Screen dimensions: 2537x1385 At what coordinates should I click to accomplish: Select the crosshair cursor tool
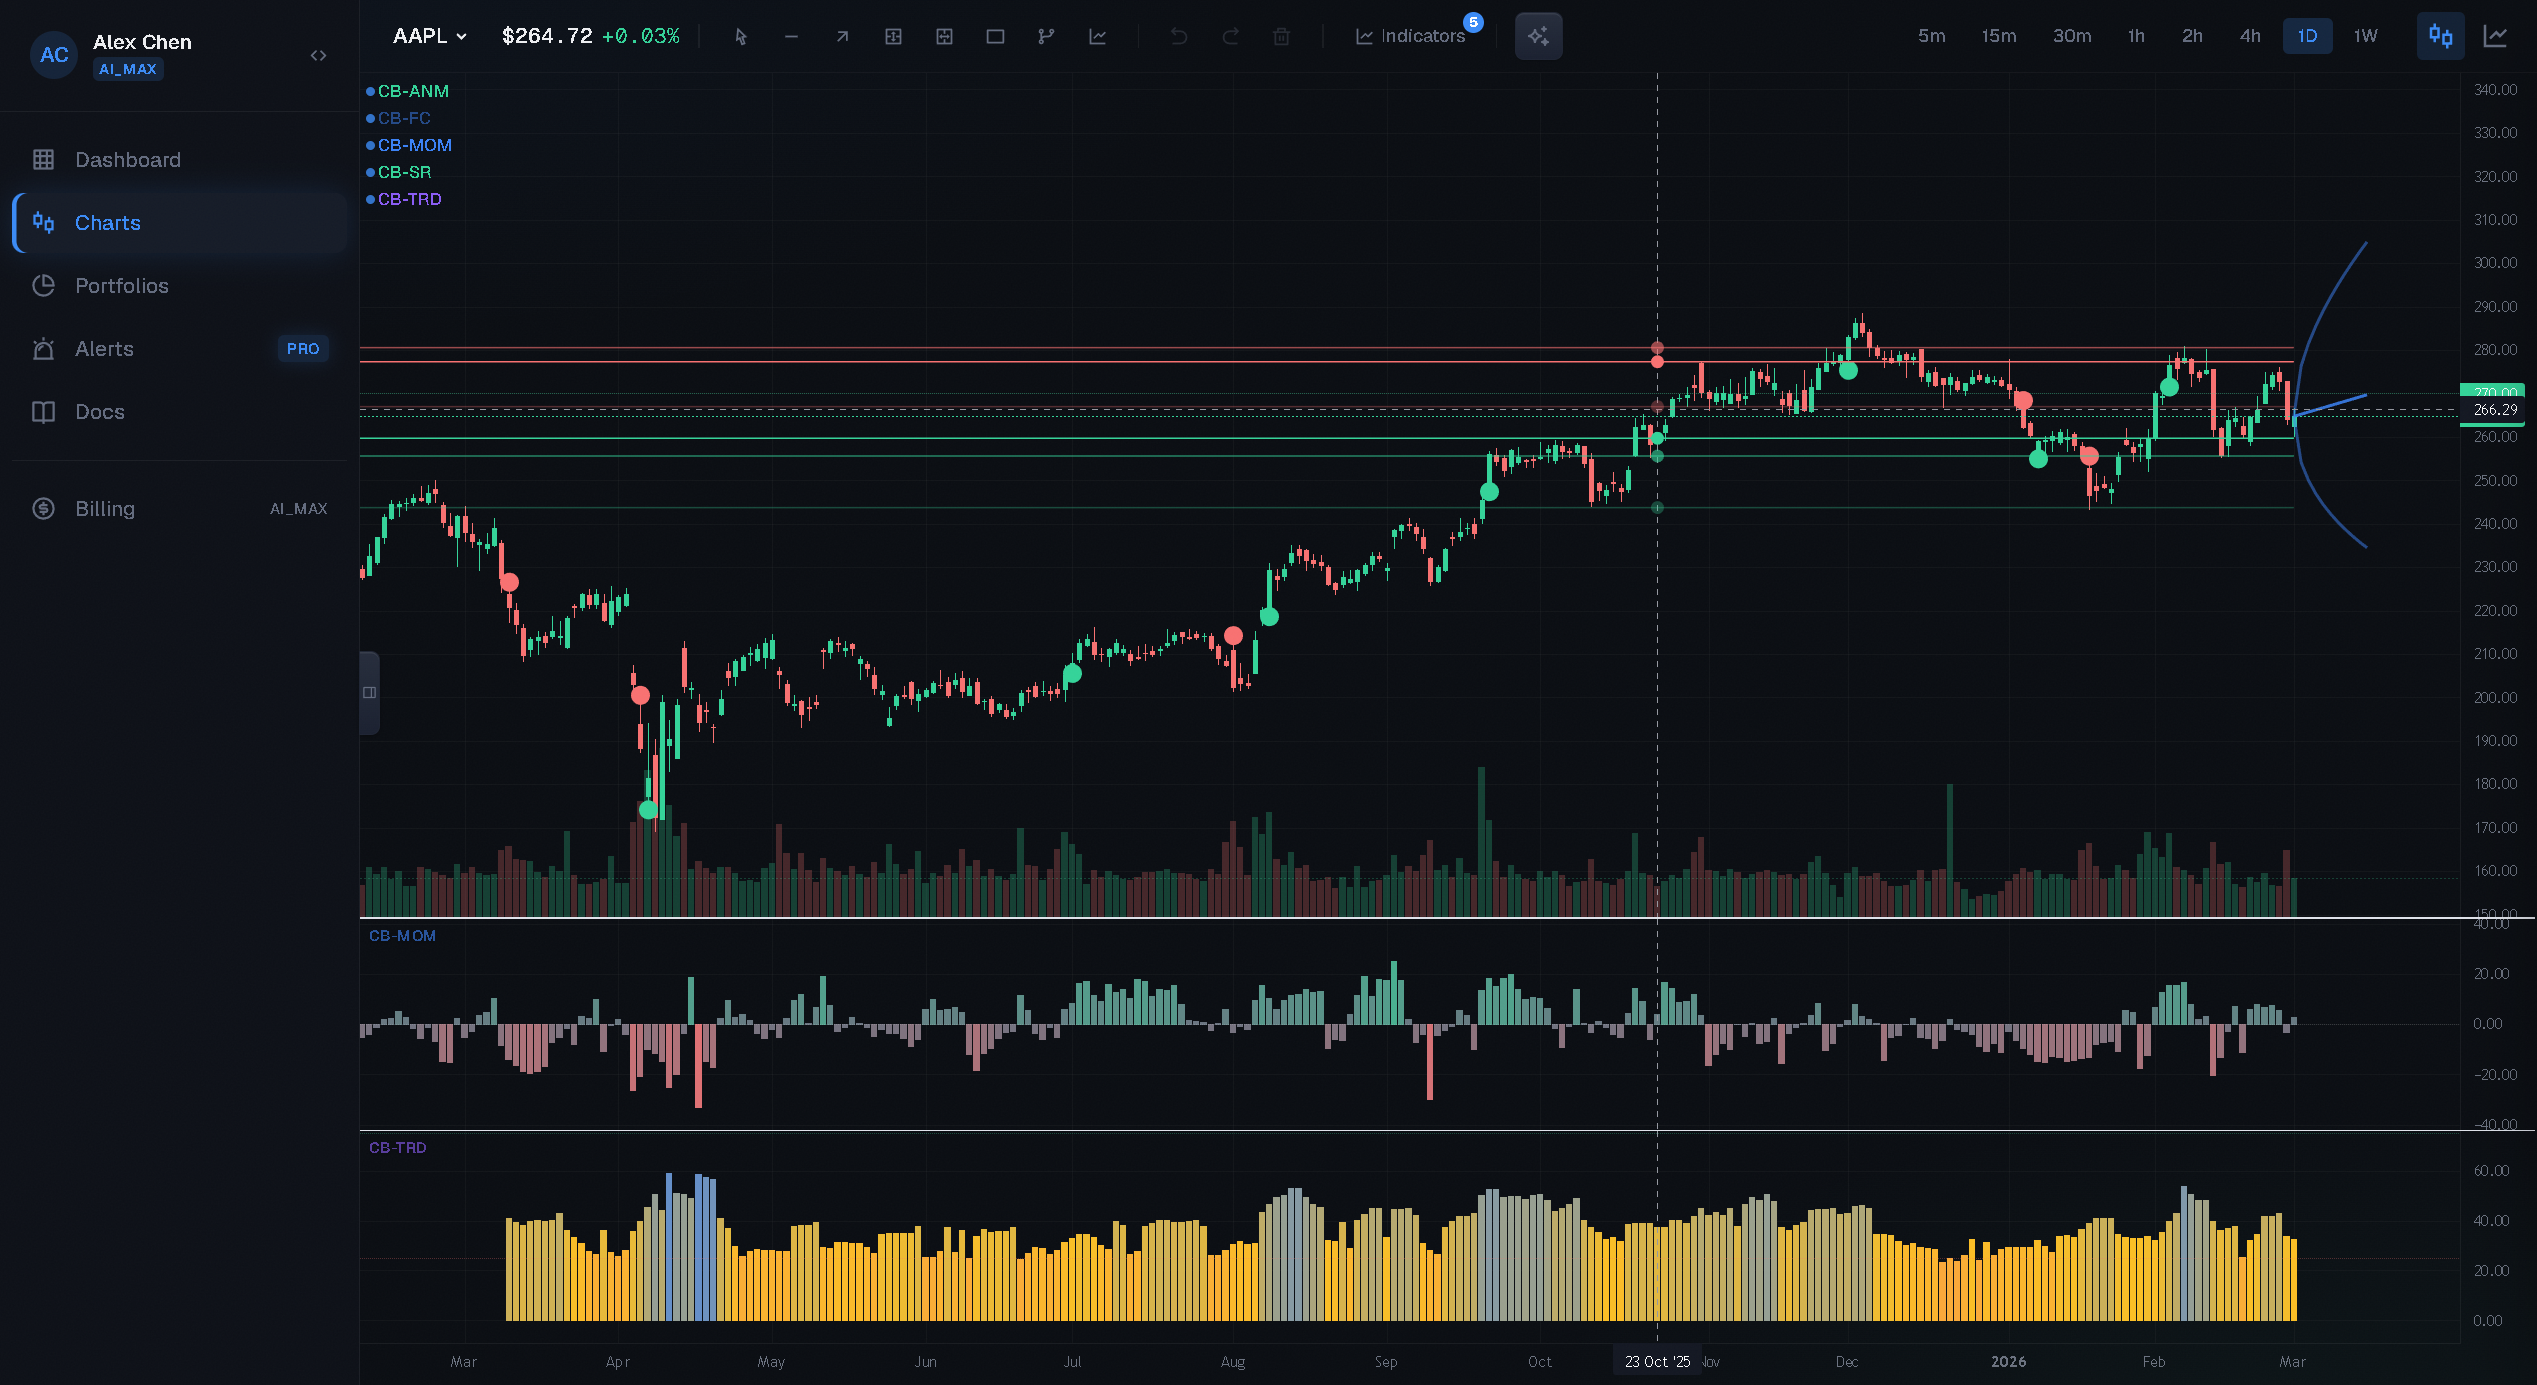pyautogui.click(x=741, y=36)
